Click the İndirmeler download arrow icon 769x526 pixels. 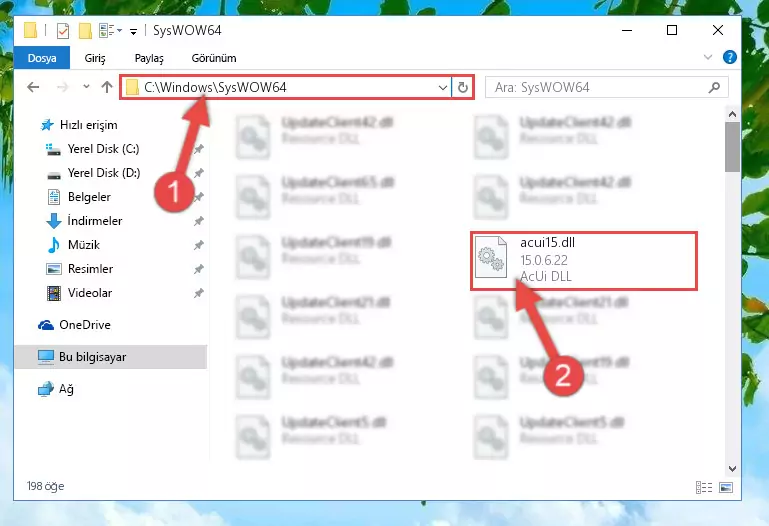coord(53,221)
